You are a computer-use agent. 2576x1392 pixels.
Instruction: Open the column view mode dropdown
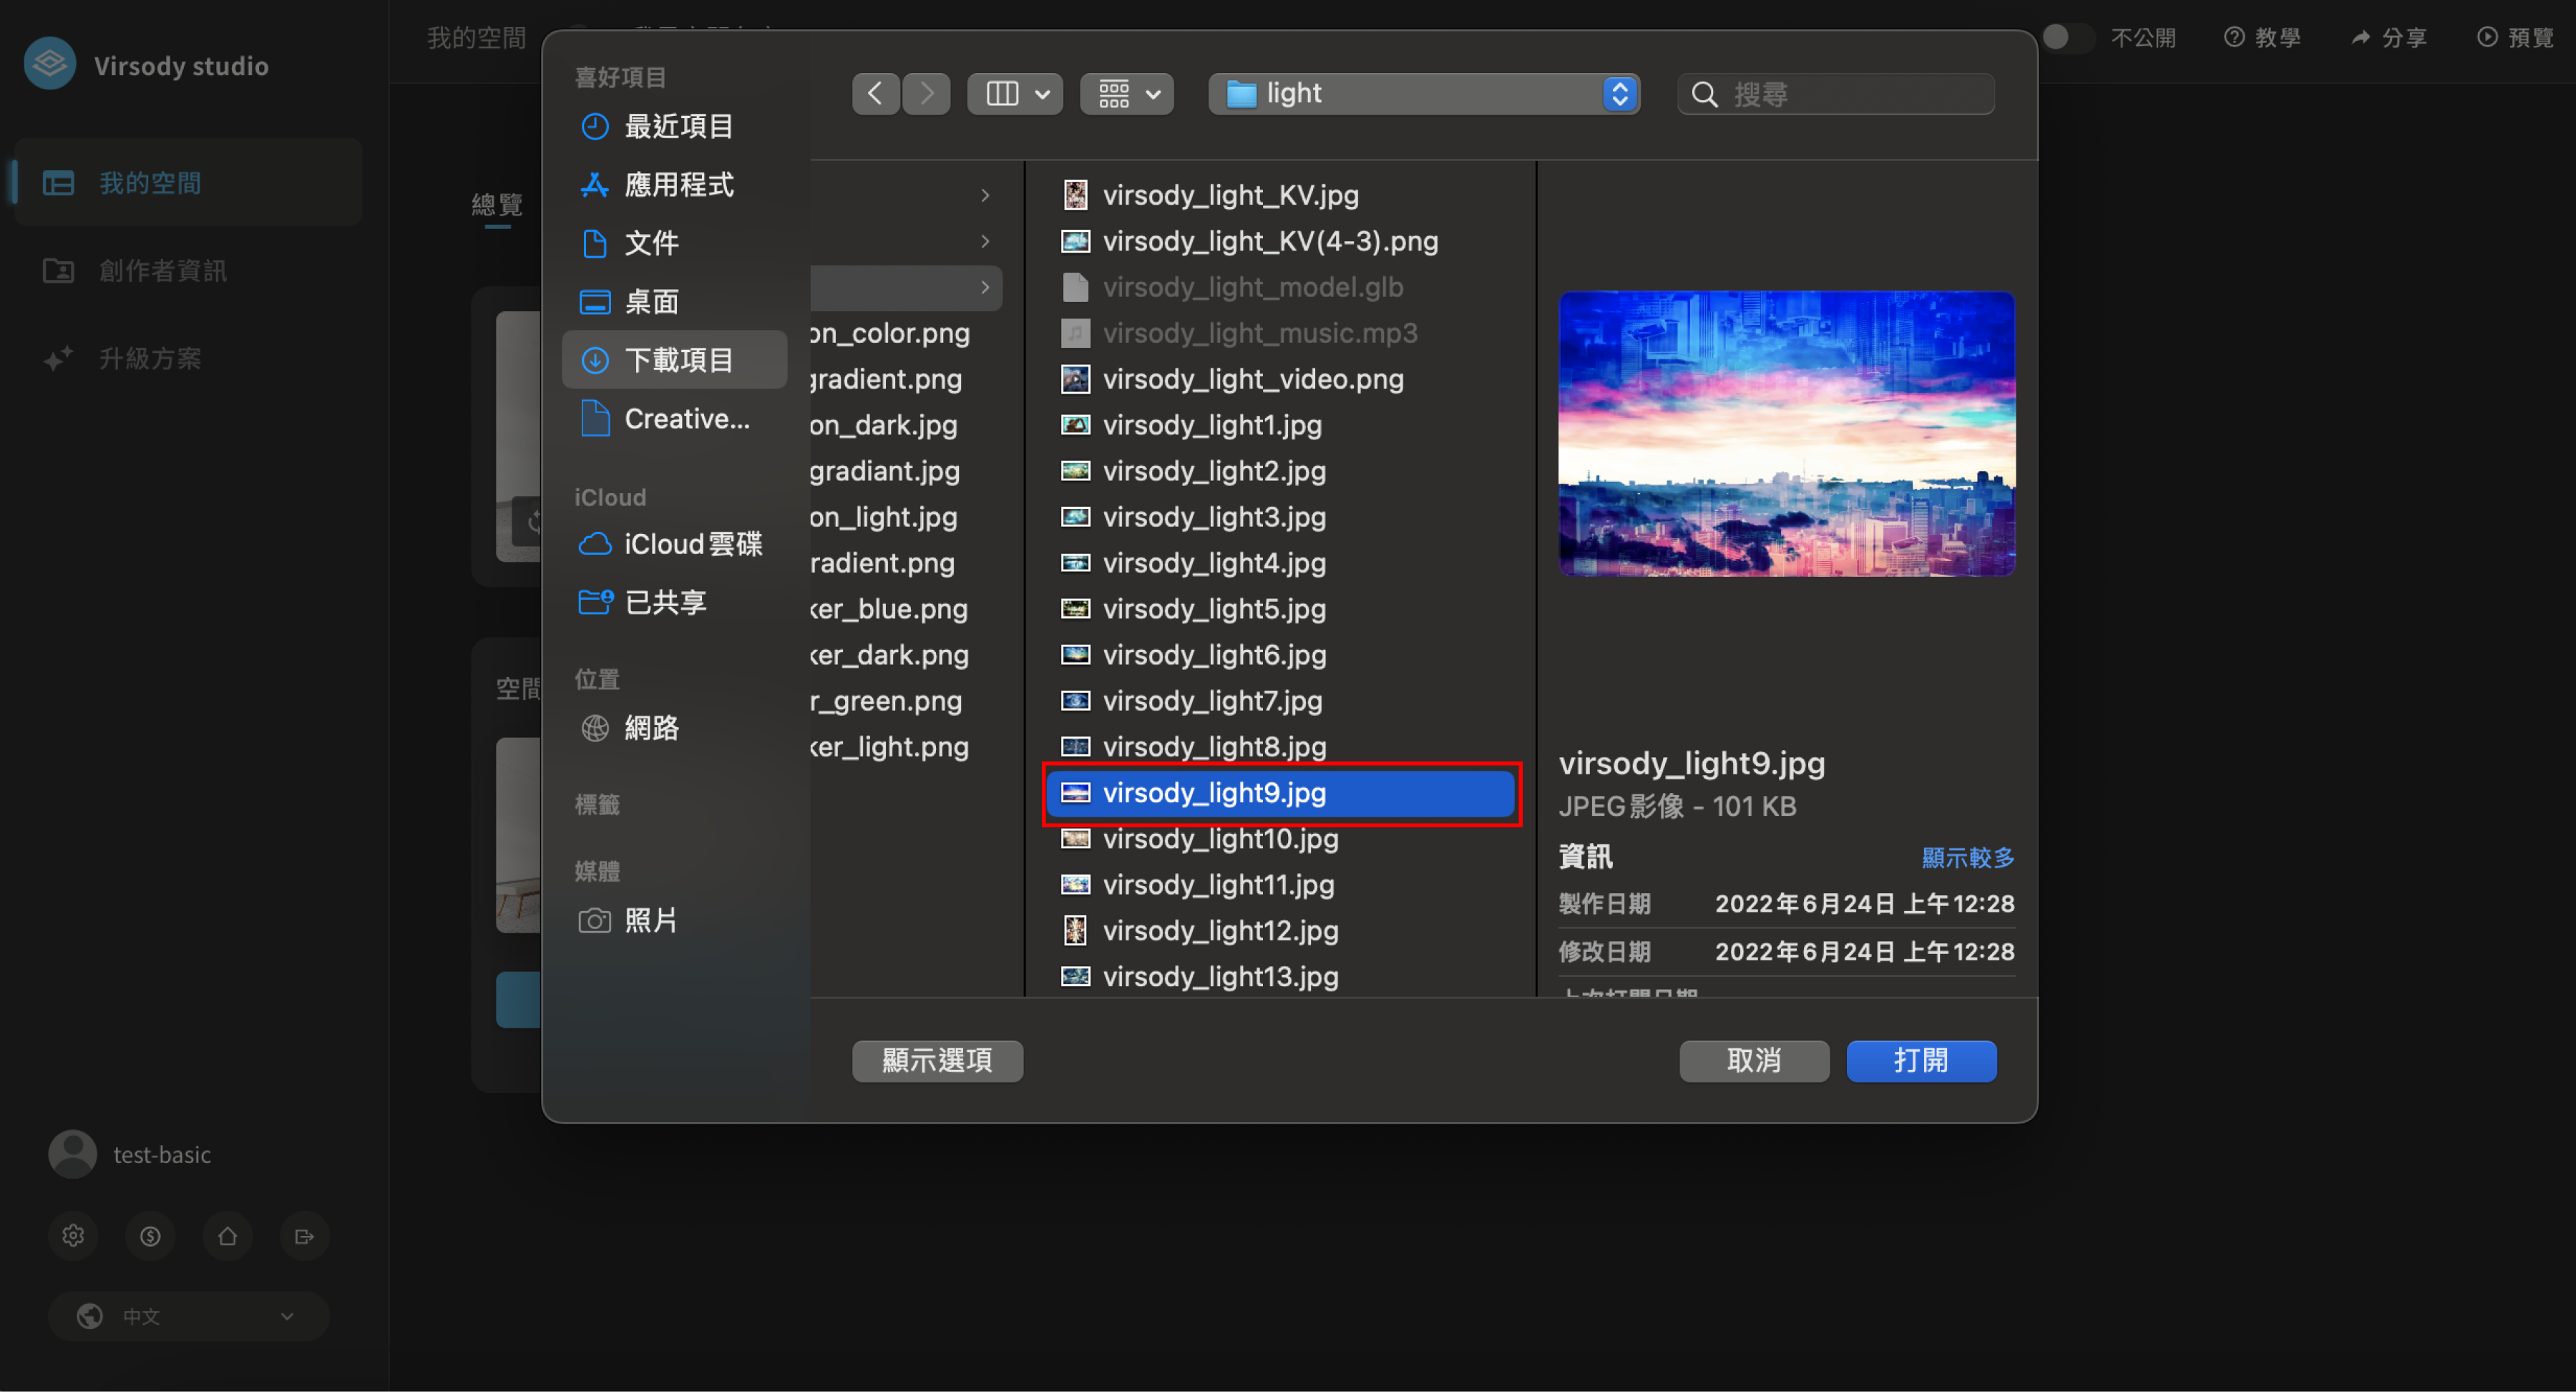(1014, 94)
